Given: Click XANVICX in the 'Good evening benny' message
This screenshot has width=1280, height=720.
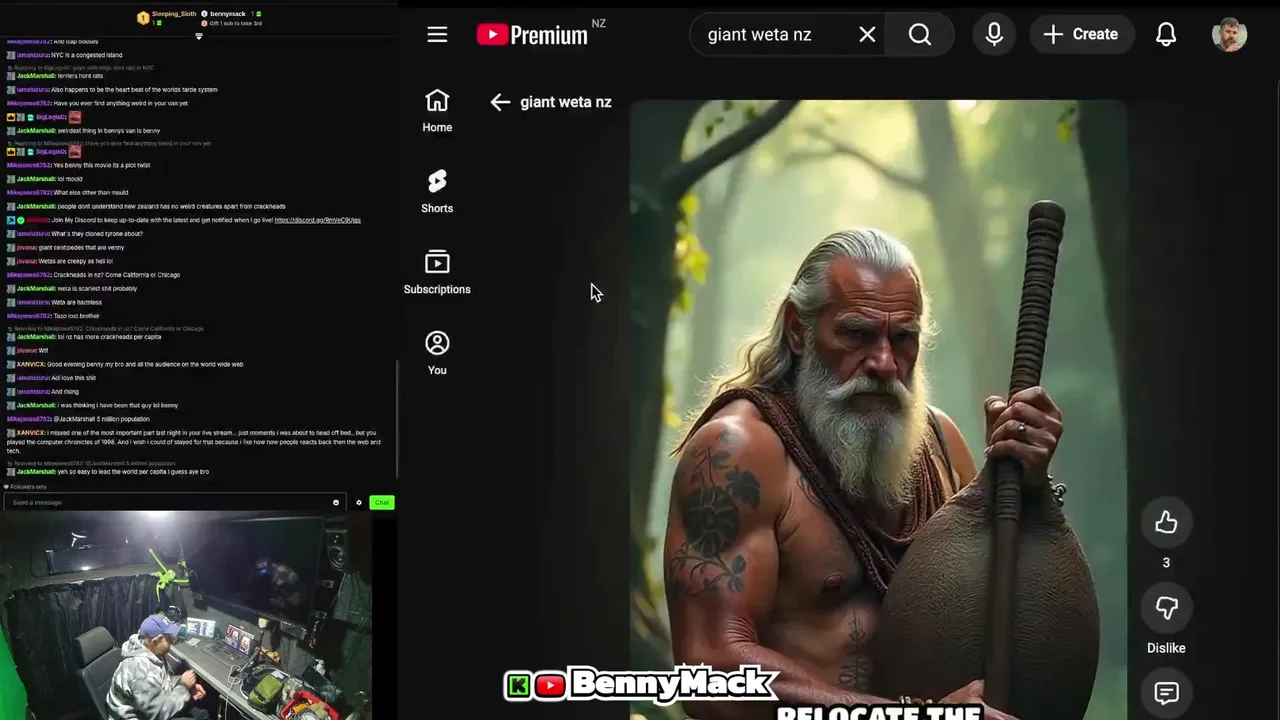Looking at the screenshot, I should (x=30, y=364).
